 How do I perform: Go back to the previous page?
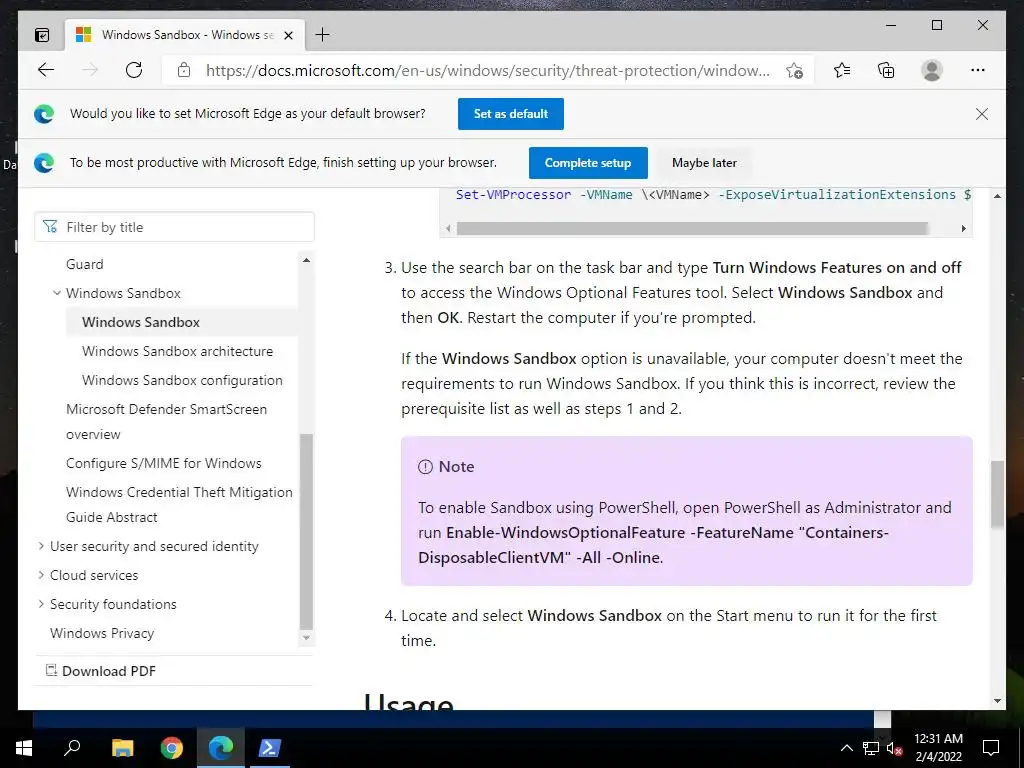click(x=46, y=71)
